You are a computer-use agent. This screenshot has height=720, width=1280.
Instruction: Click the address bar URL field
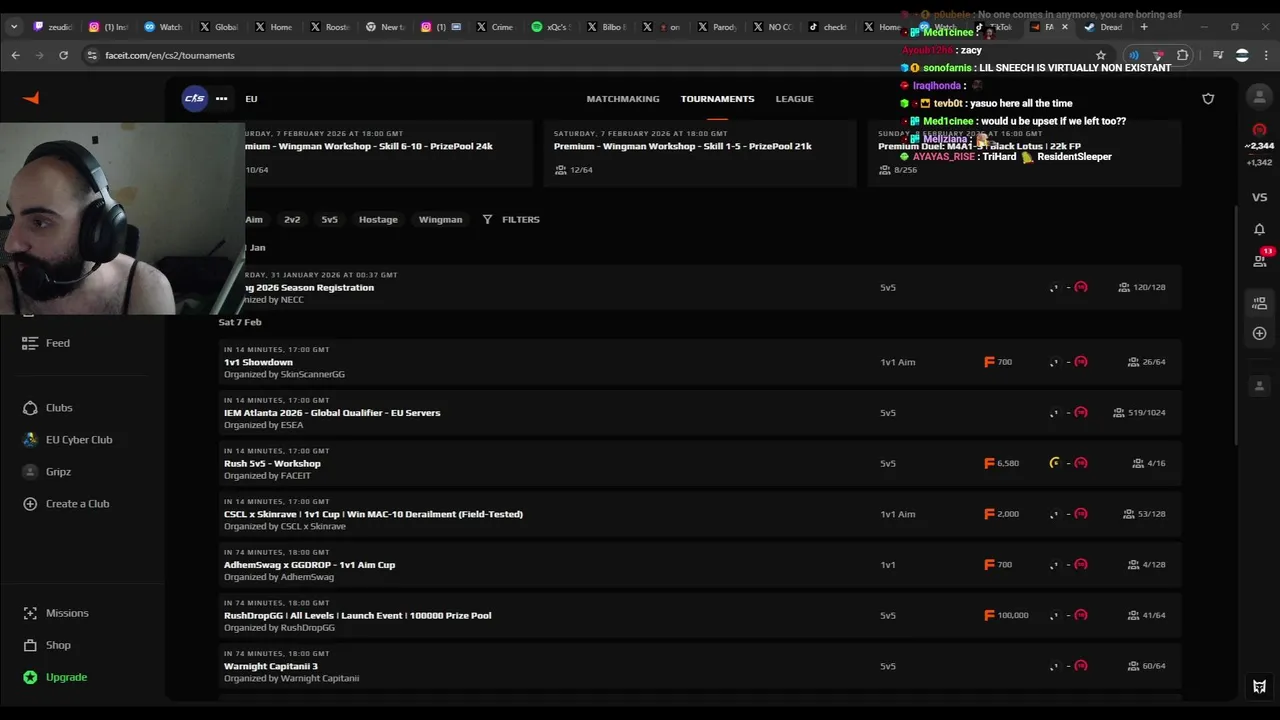[x=590, y=55]
